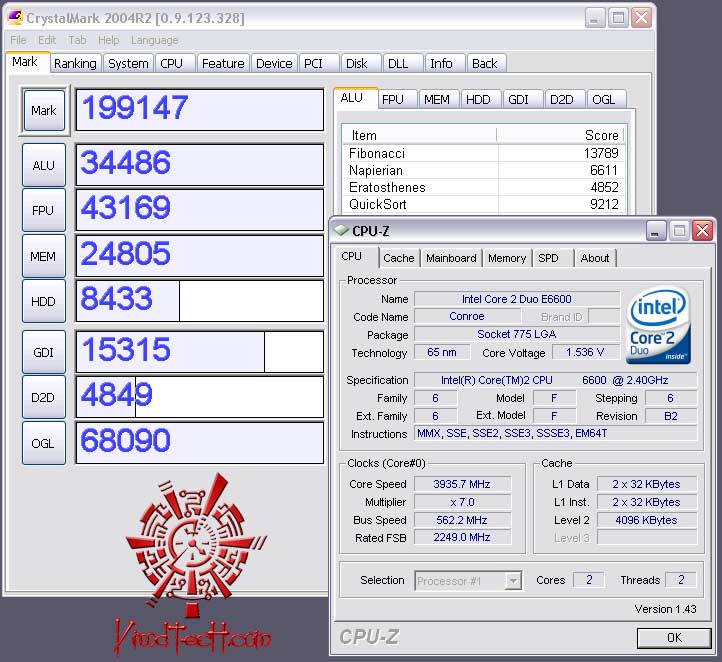Select the Eratosthenes result row
This screenshot has width=722, height=662.
483,187
